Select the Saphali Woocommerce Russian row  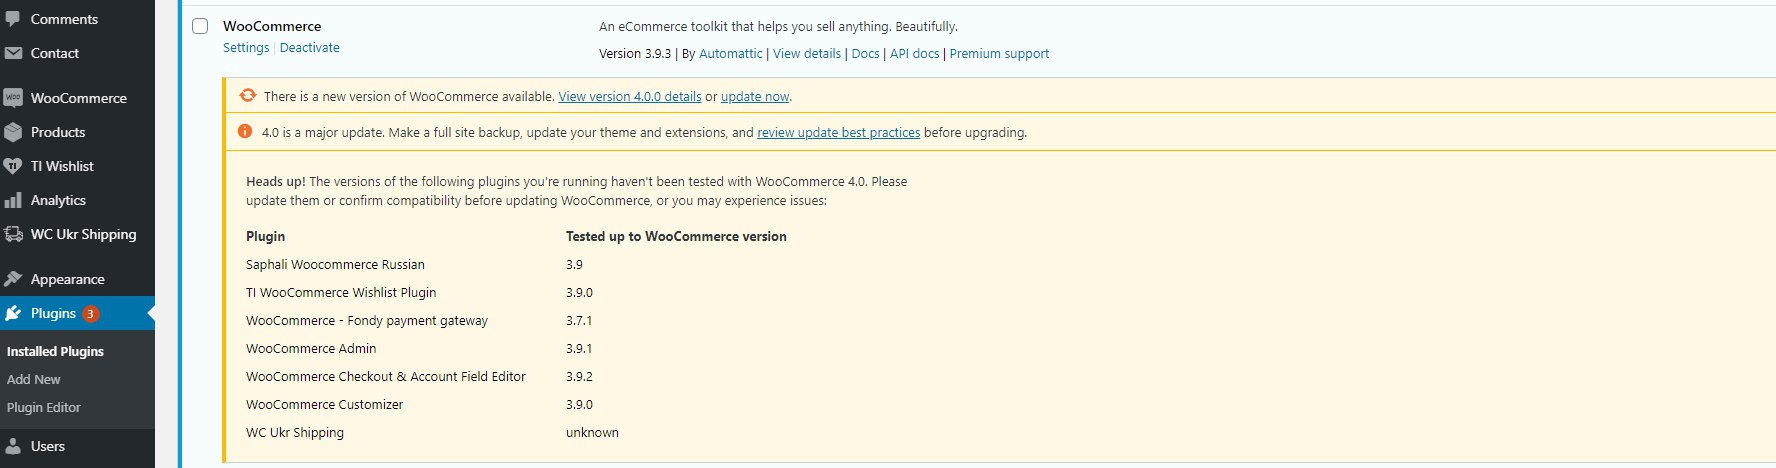[x=335, y=265]
